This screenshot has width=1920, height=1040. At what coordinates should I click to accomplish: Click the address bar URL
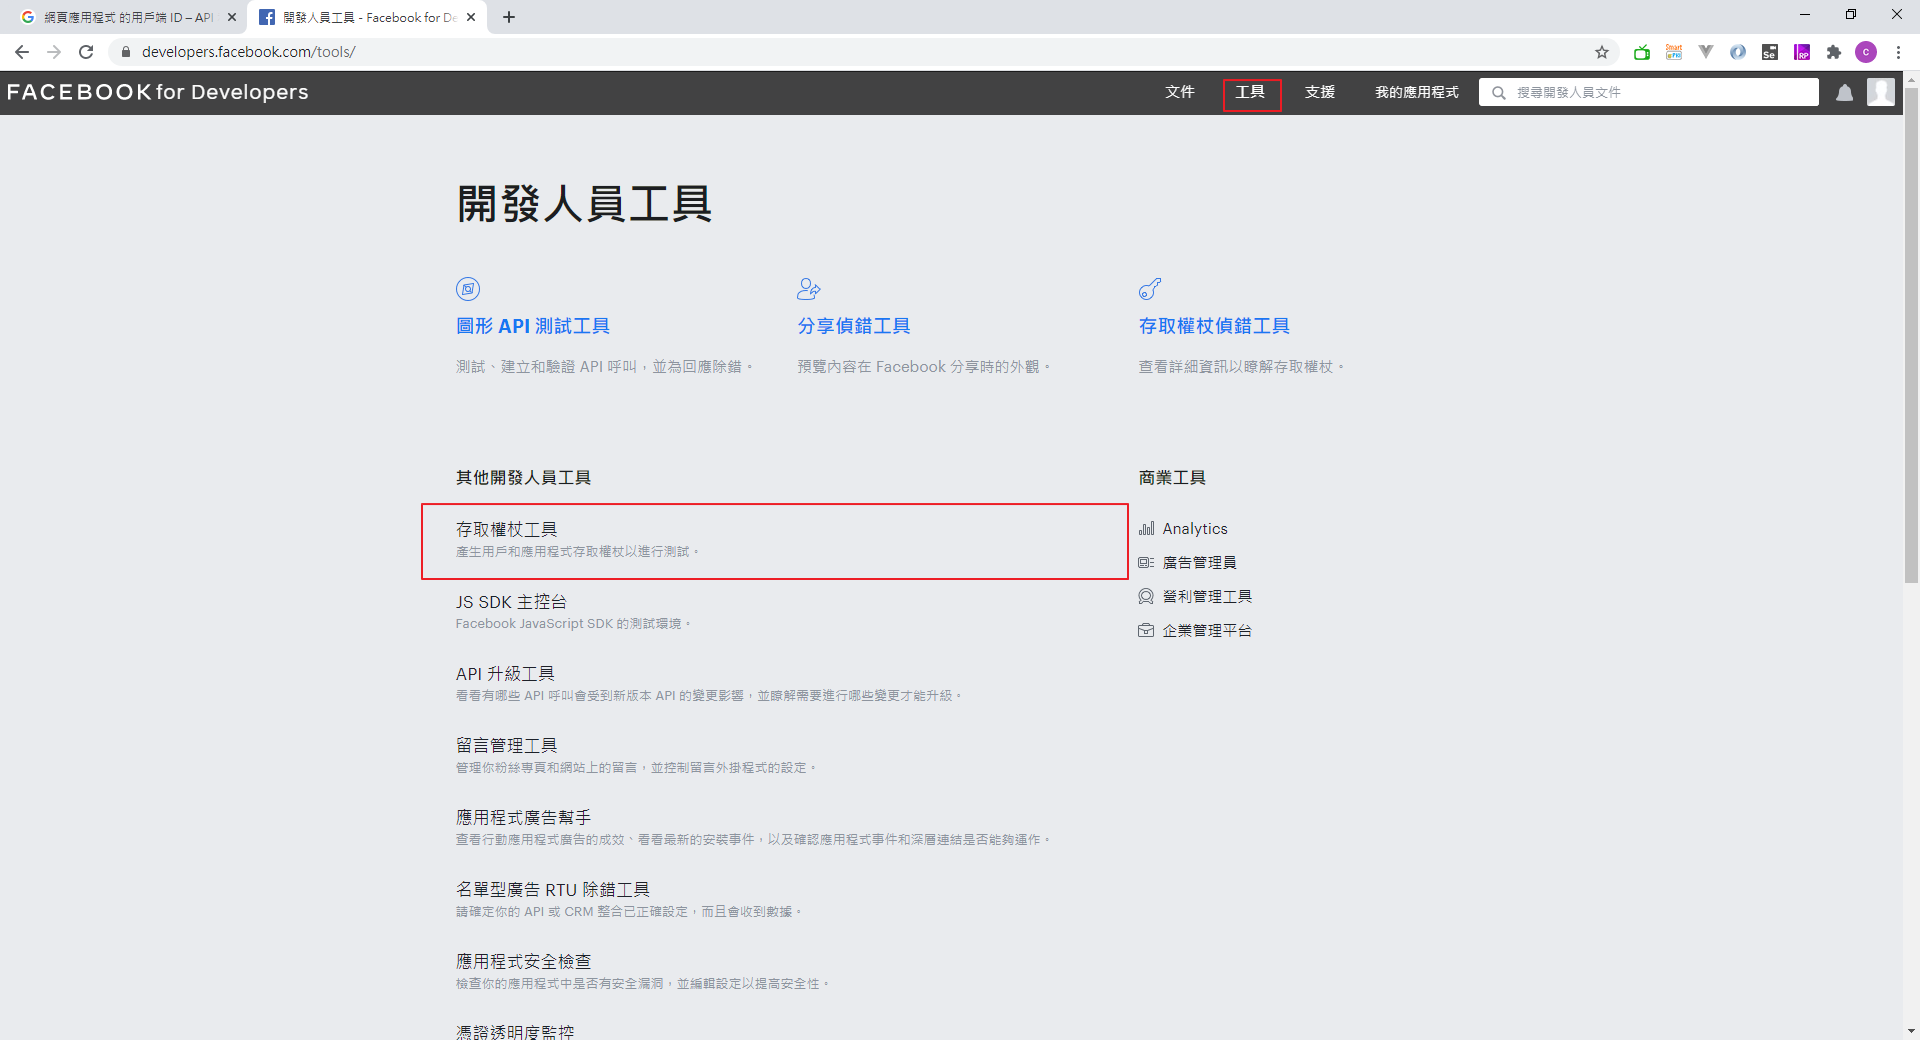(249, 52)
